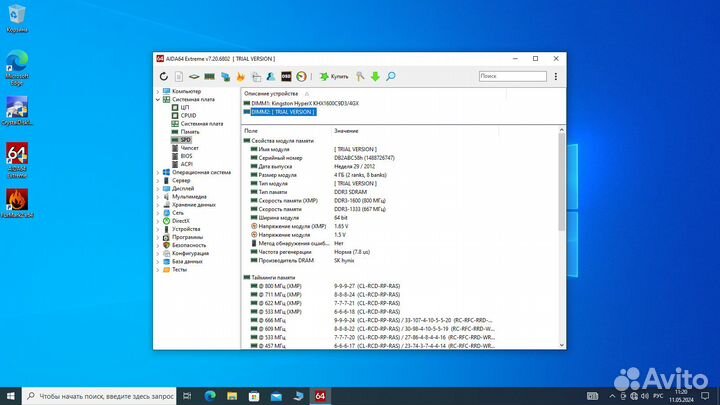
Task: Select Конфигурация in the tree
Action: click(190, 253)
